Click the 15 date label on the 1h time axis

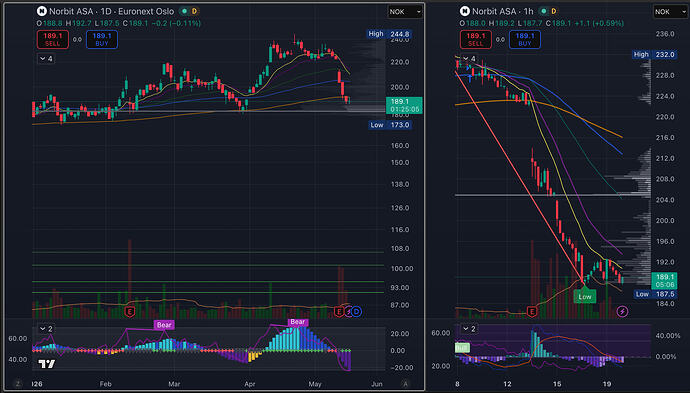pyautogui.click(x=557, y=384)
